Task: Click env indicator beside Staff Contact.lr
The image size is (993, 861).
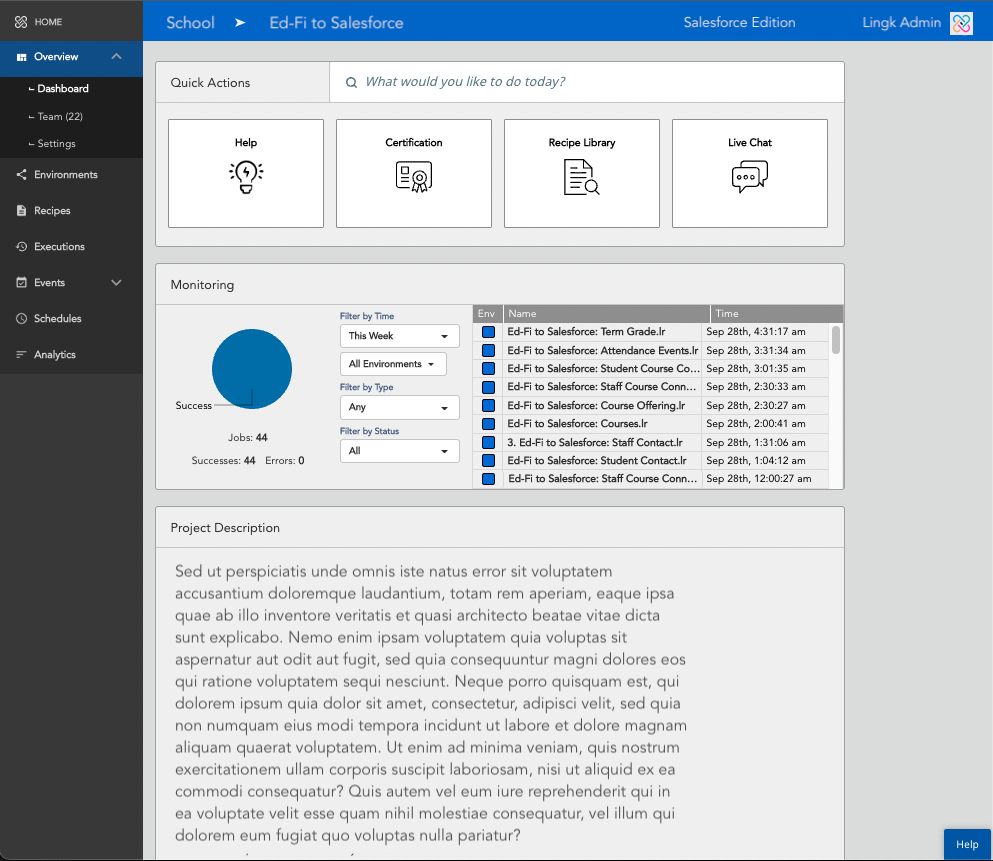Action: pos(487,442)
